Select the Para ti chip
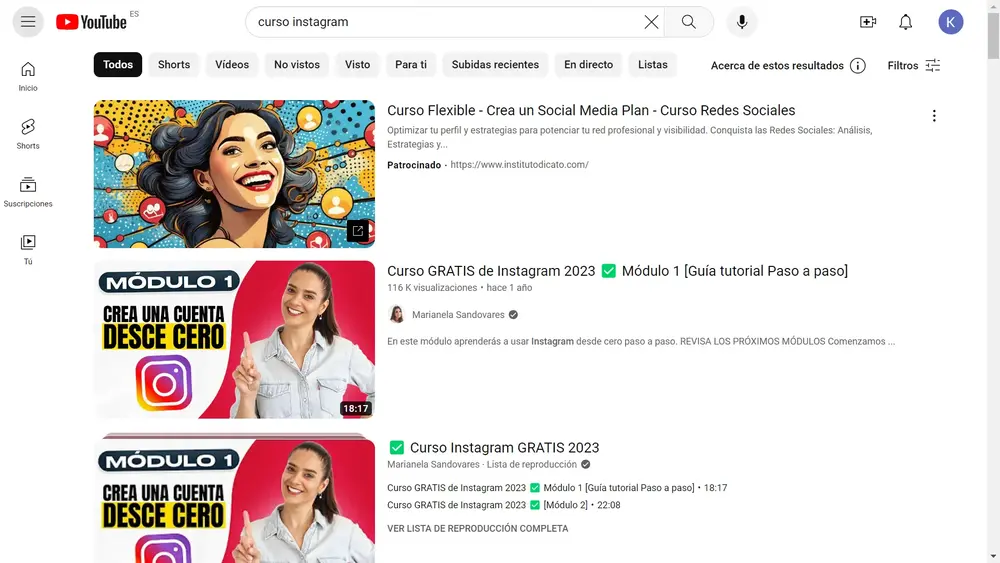The height and width of the screenshot is (563, 1000). [411, 64]
